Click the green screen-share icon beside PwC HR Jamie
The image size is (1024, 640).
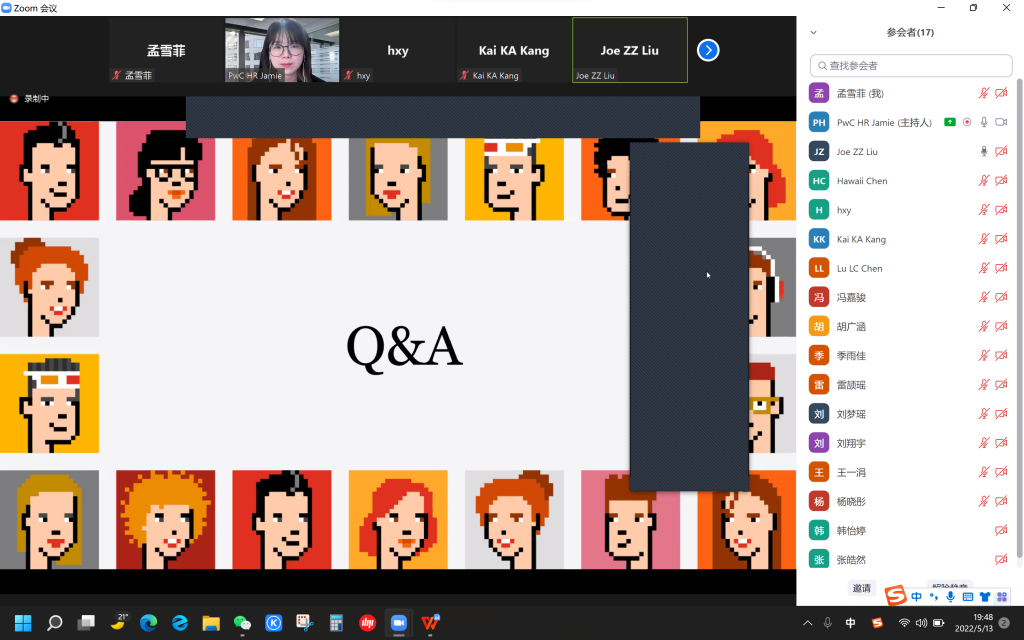coord(949,122)
